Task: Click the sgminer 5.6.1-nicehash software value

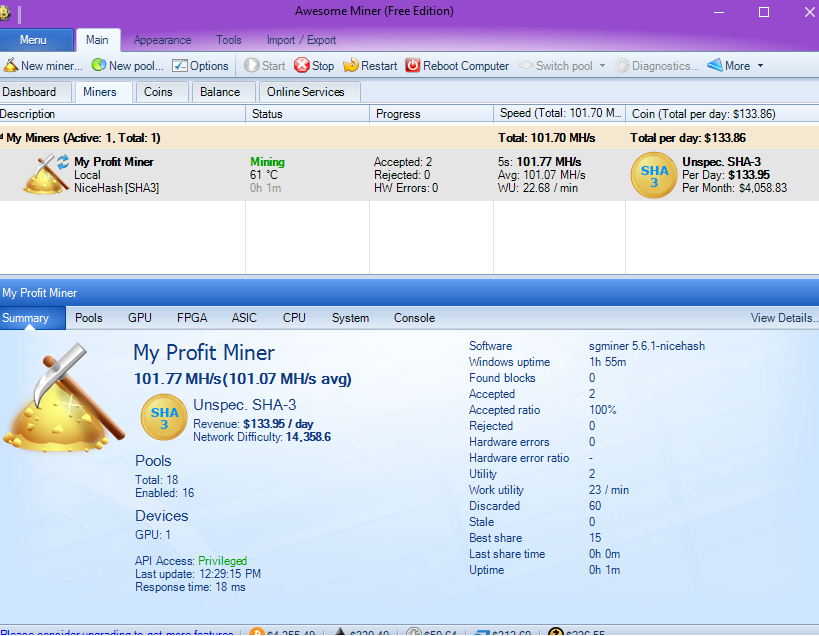Action: click(647, 346)
